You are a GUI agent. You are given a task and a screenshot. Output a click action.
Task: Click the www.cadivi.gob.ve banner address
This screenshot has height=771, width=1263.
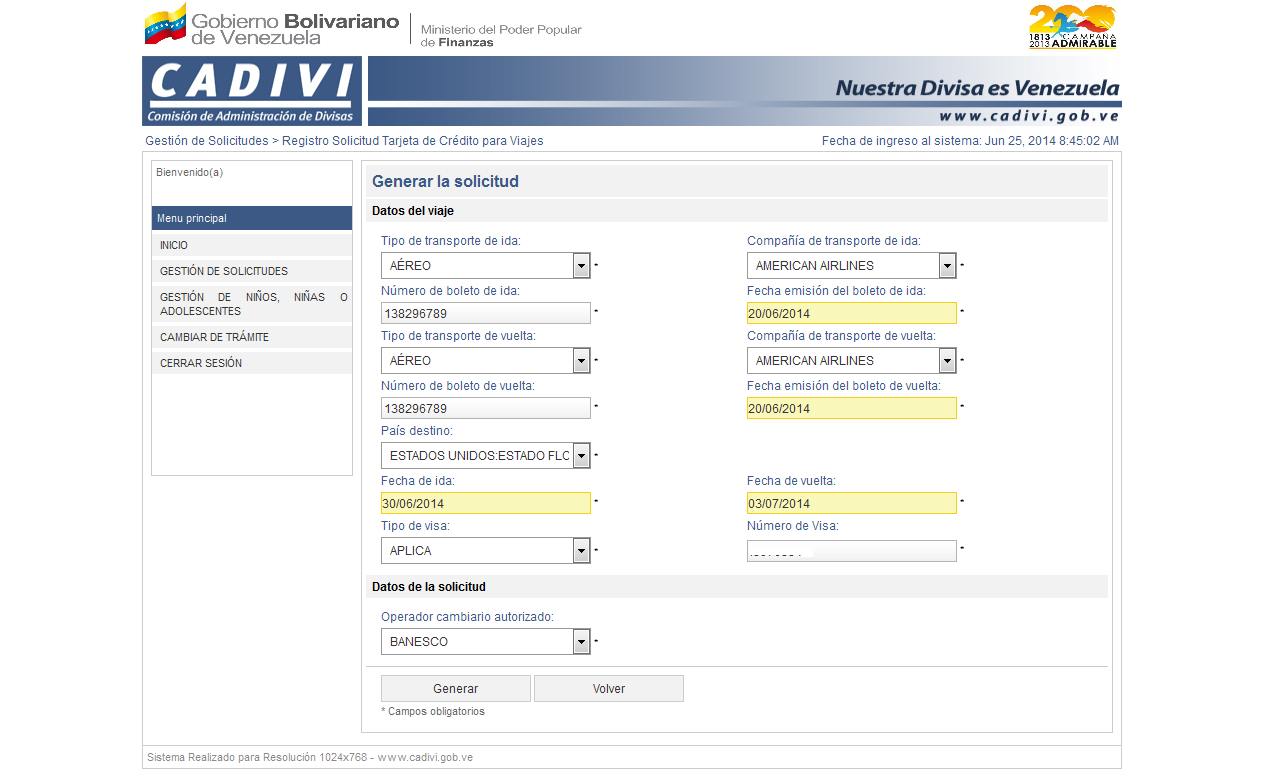[1029, 116]
